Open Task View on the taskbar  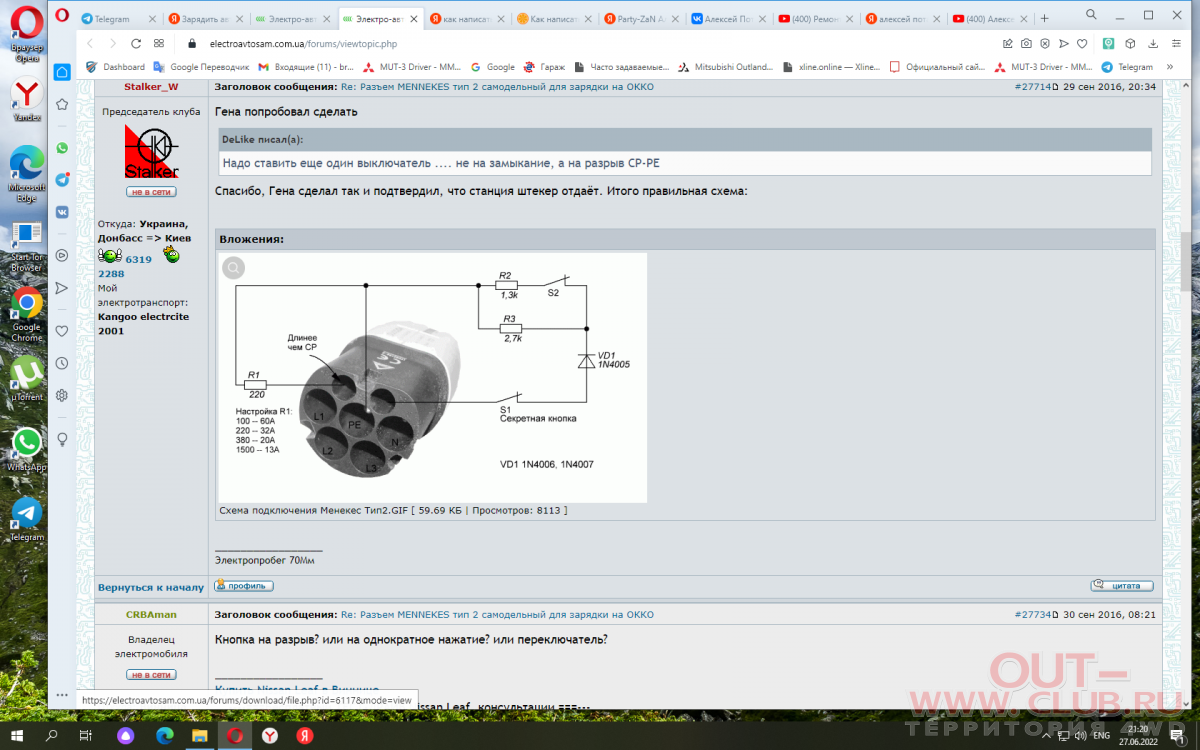86,735
